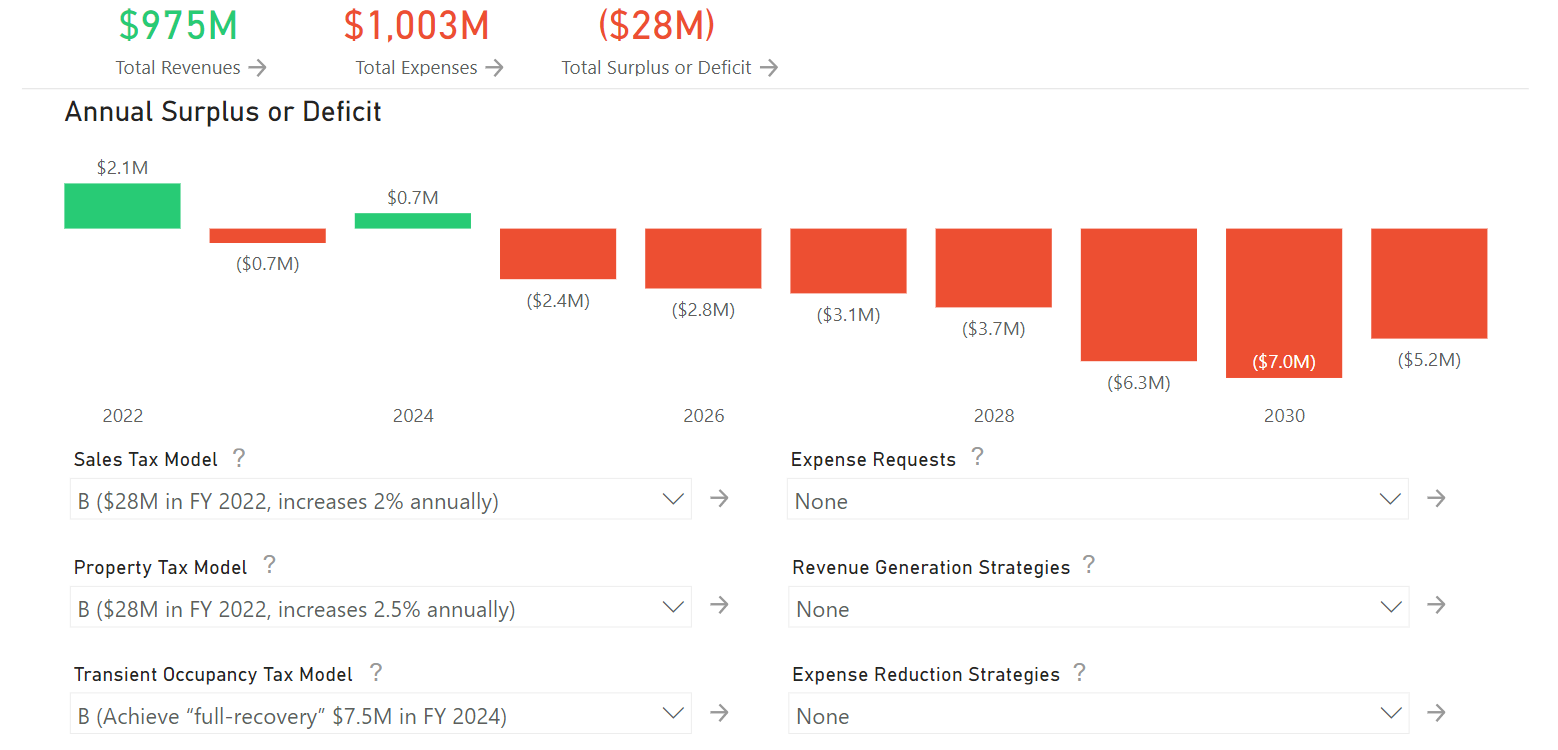The height and width of the screenshot is (750, 1558).
Task: Select the red ($3.7M) bar for 2028
Action: [x=993, y=268]
